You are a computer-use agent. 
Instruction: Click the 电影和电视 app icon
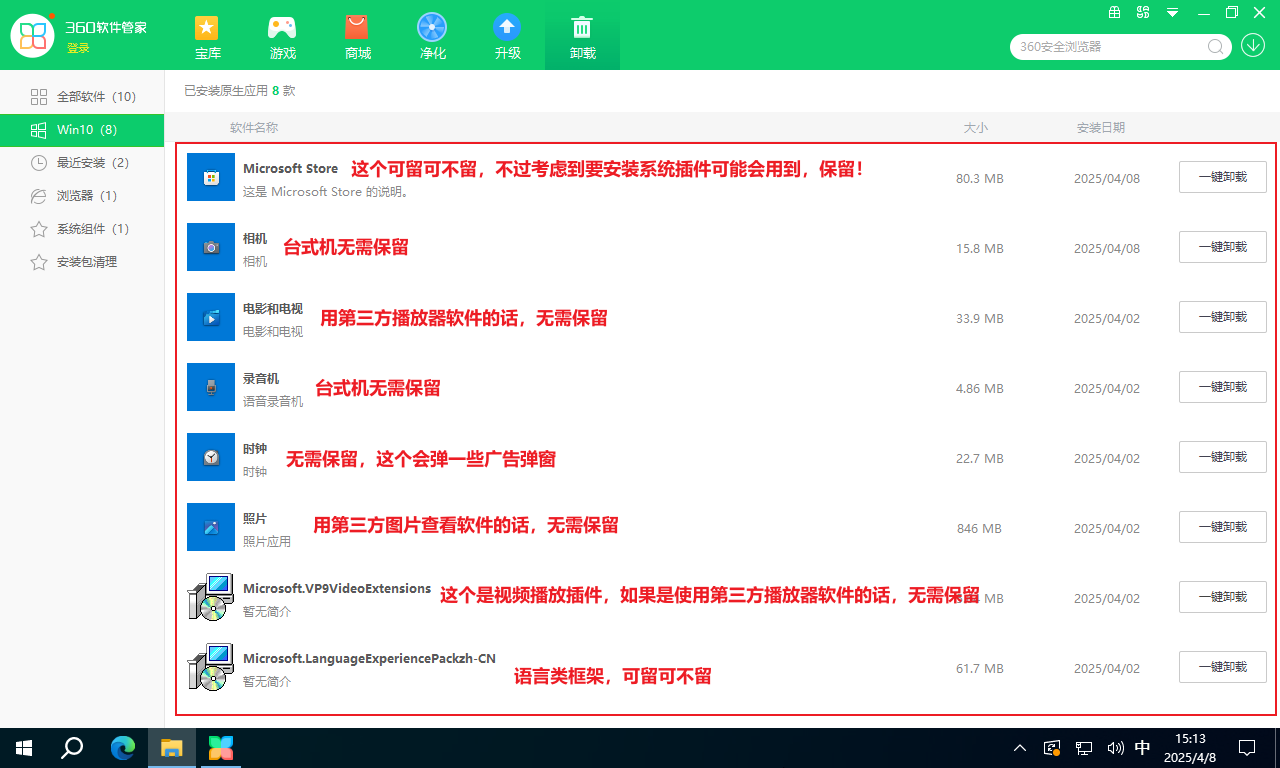[211, 317]
